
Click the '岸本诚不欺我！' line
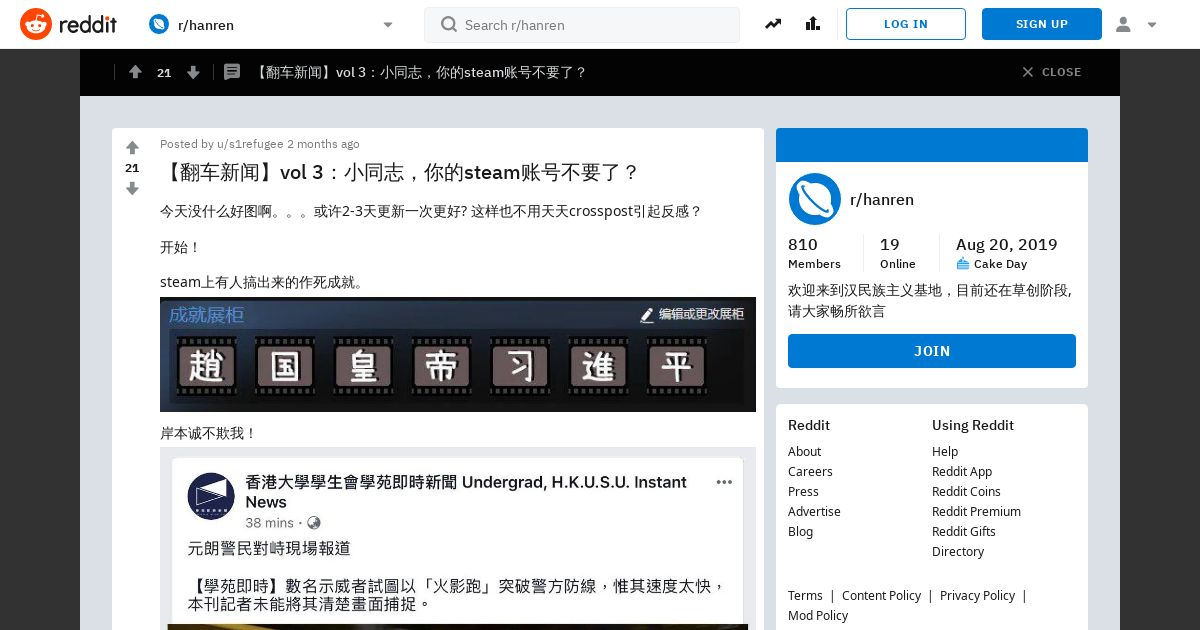tap(209, 433)
